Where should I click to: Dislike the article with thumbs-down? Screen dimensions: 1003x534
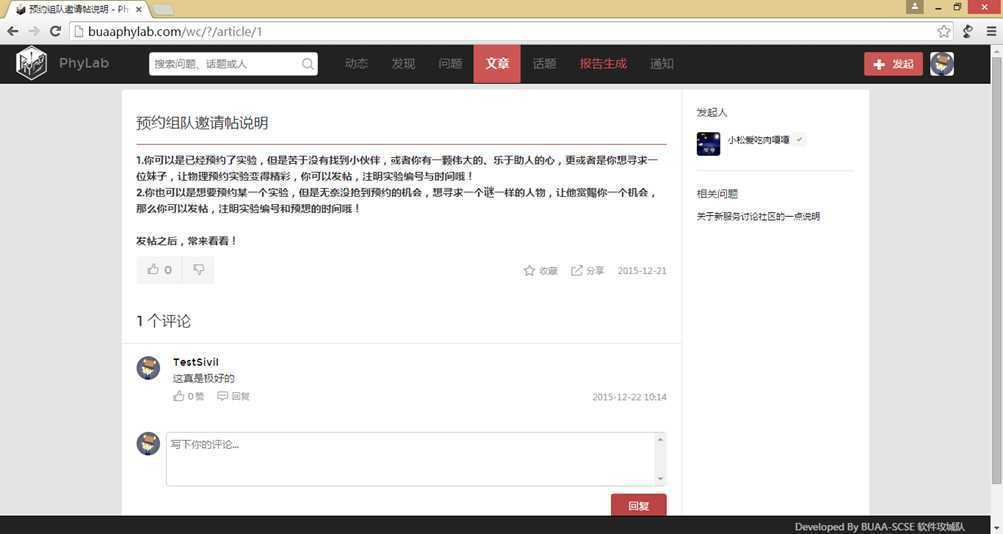198,270
